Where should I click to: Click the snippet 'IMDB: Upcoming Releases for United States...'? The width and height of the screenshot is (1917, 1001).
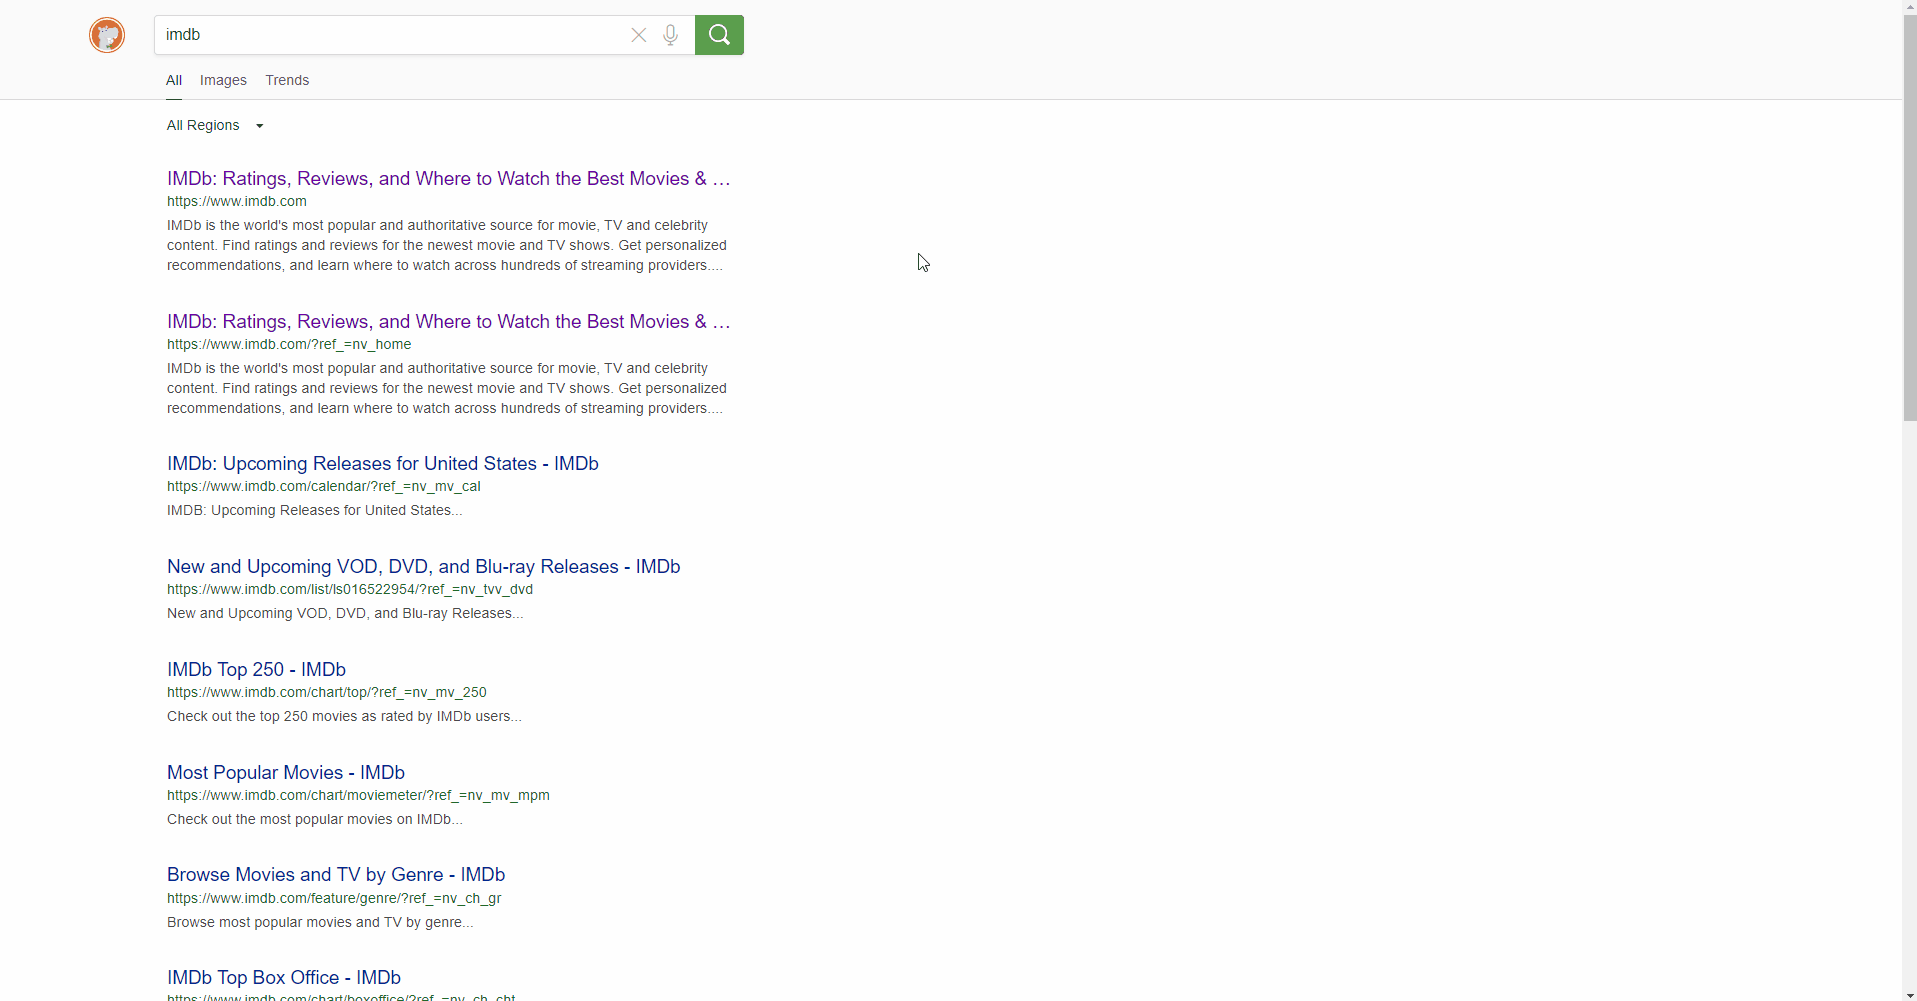click(315, 510)
